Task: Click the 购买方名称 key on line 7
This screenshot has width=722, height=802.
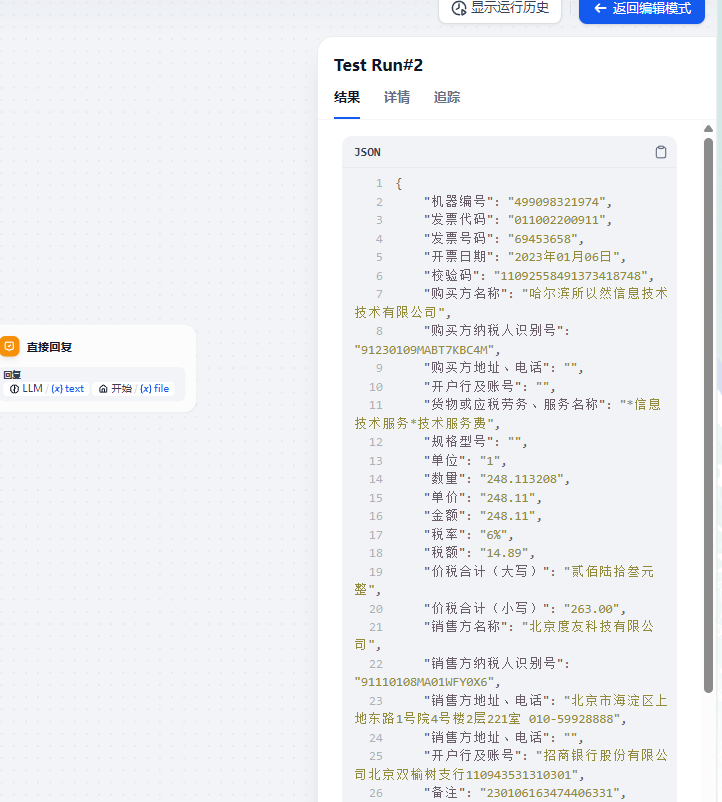Action: tap(465, 294)
